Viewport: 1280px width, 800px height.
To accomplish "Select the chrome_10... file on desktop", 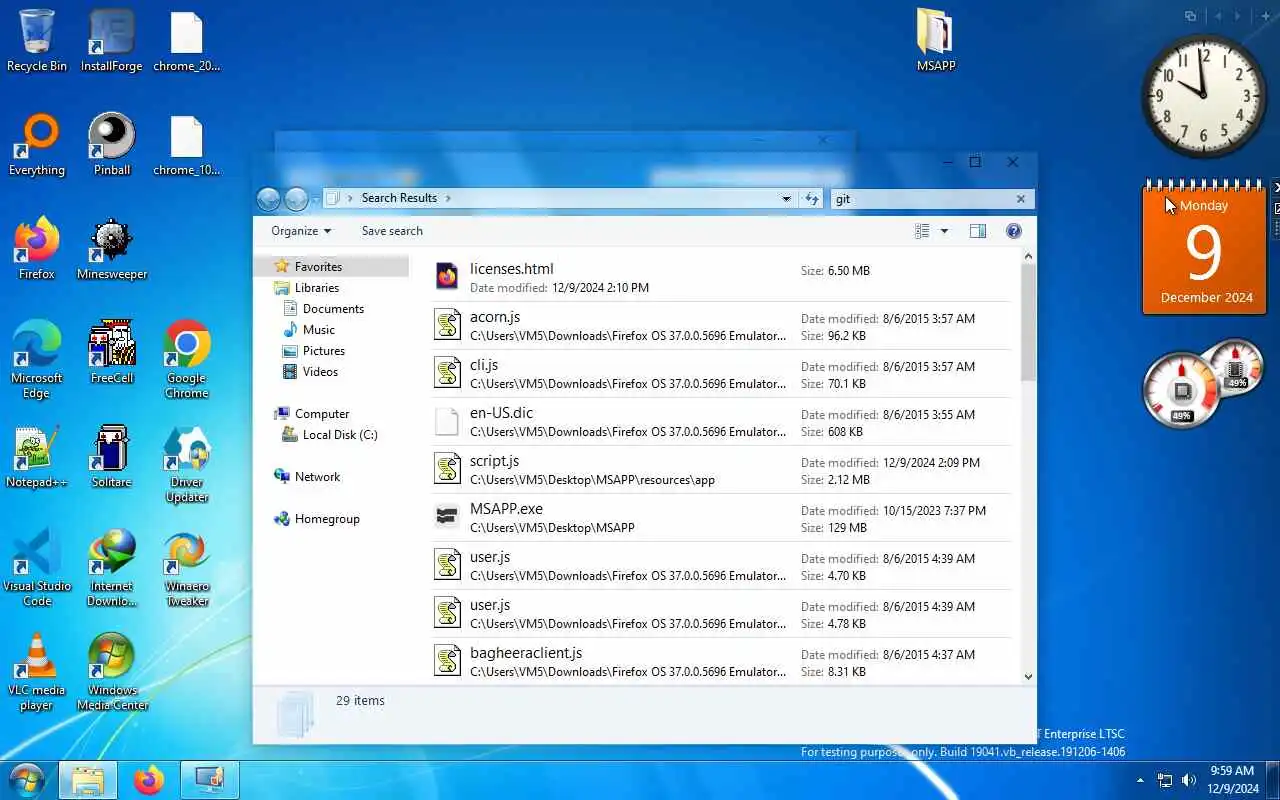I will (187, 146).
